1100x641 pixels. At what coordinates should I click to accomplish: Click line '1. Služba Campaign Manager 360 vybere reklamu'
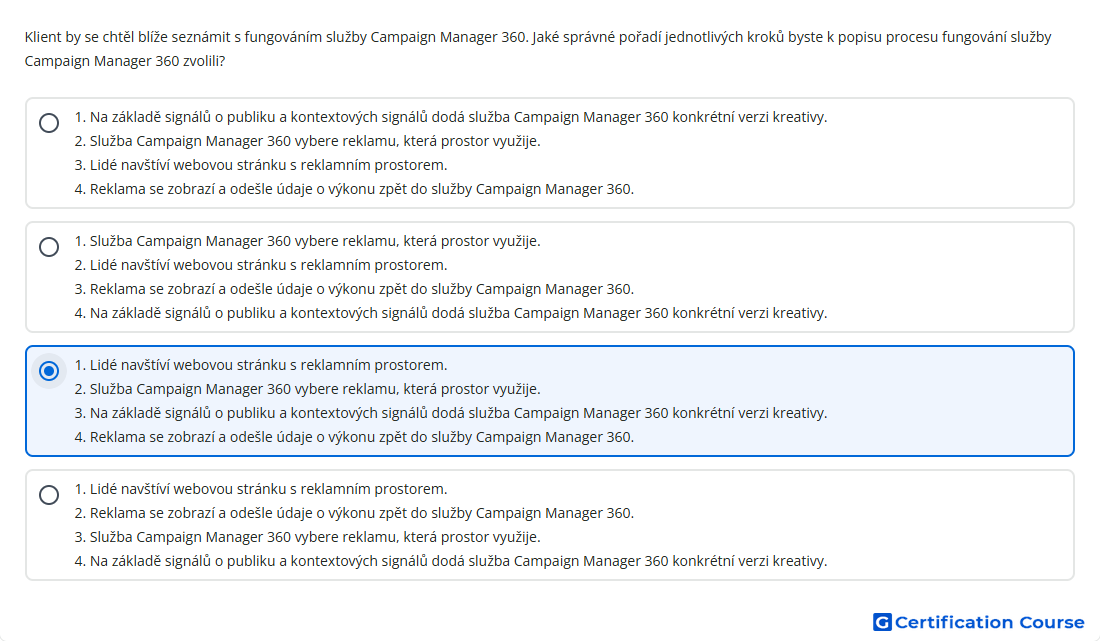pyautogui.click(x=307, y=241)
